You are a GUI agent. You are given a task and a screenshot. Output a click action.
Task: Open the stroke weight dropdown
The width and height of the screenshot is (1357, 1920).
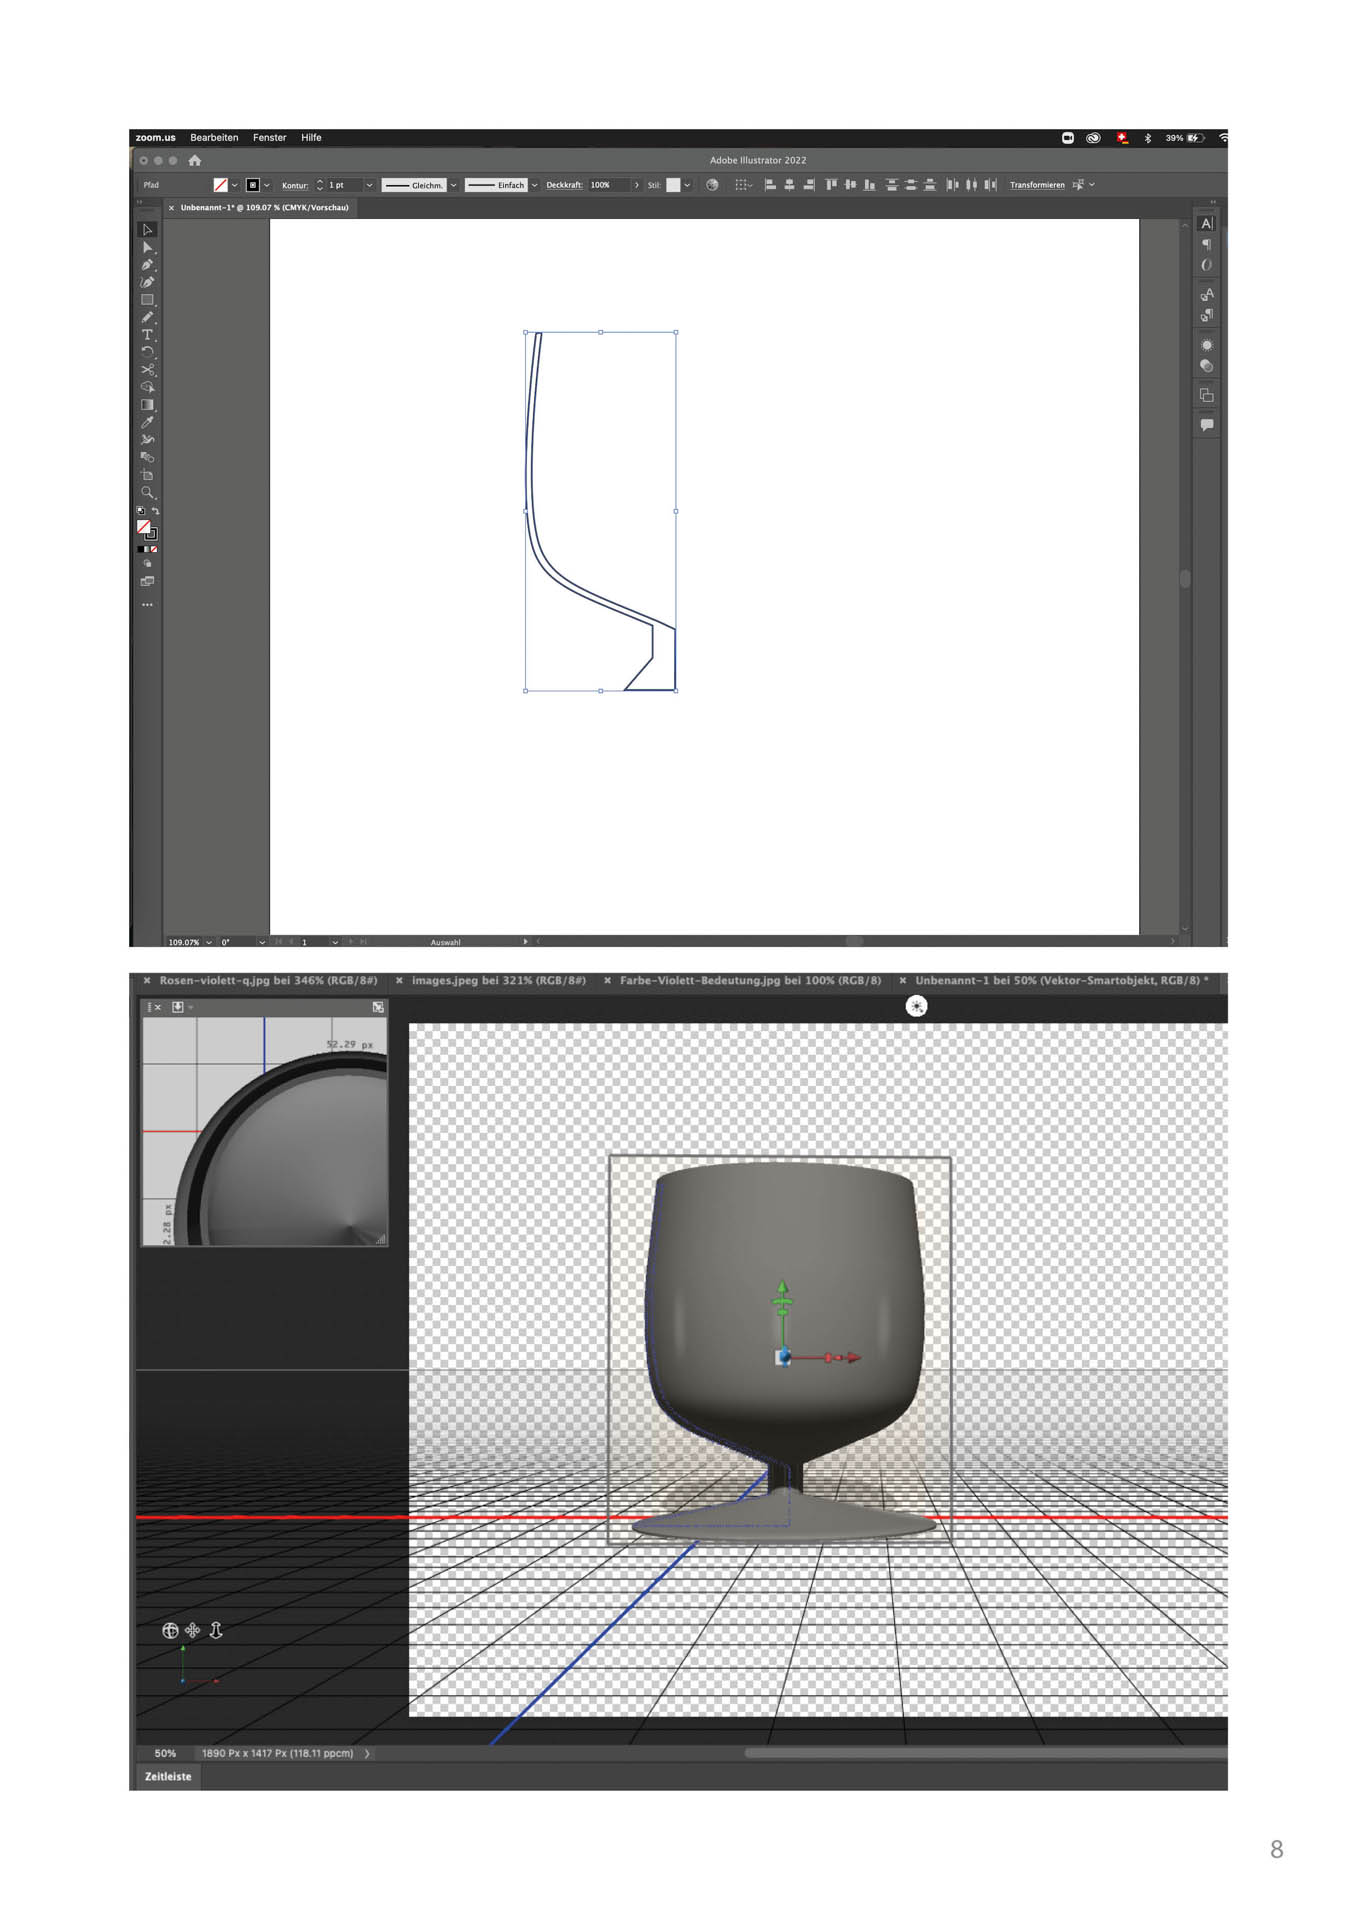[369, 185]
